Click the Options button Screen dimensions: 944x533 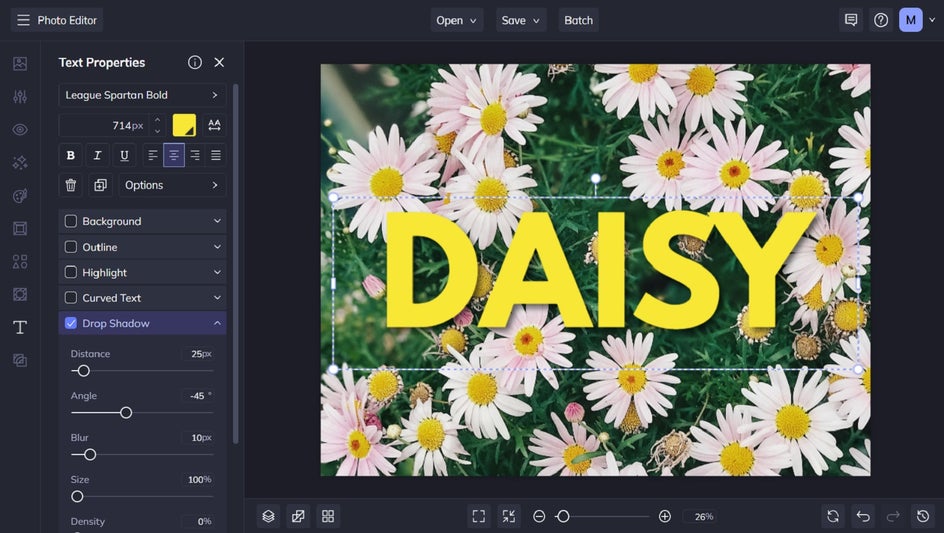click(172, 185)
